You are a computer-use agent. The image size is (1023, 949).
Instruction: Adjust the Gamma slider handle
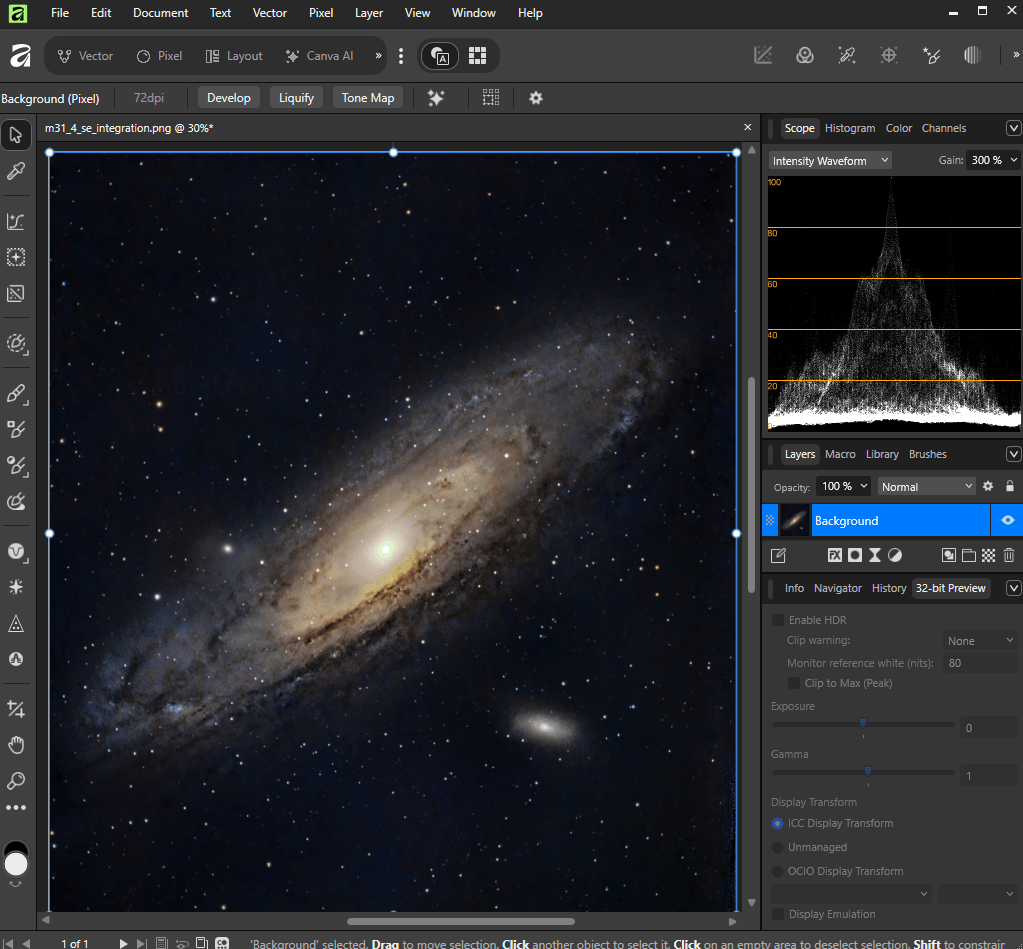point(868,771)
